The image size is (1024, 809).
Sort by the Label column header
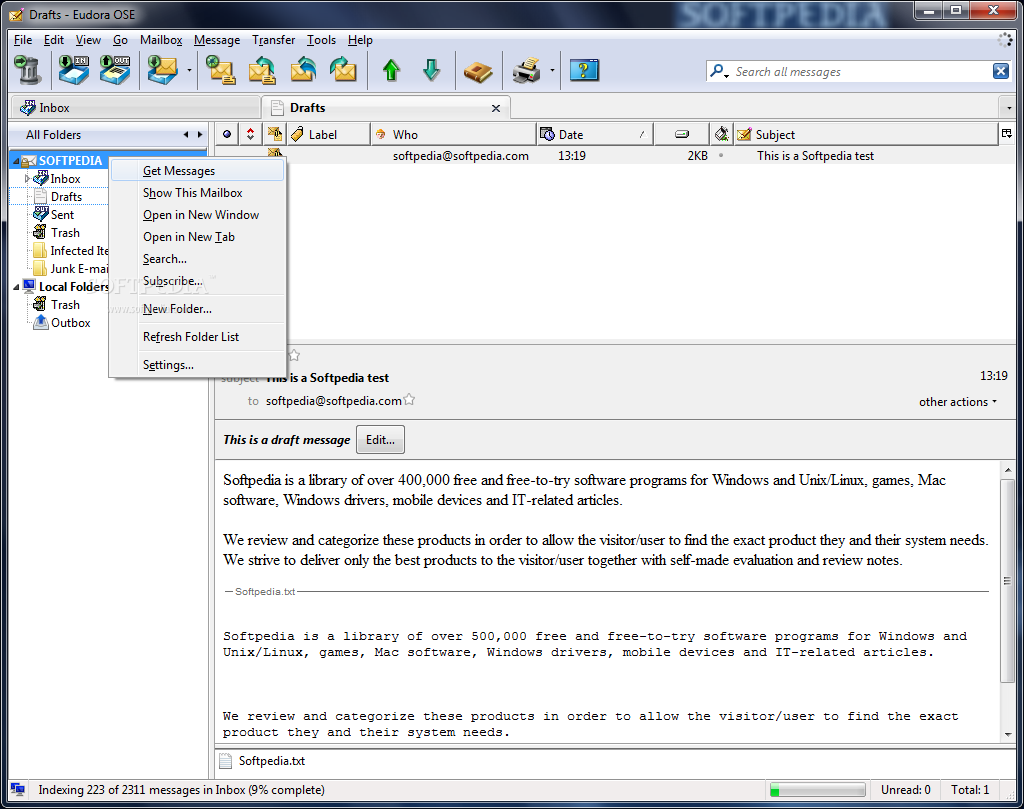329,135
